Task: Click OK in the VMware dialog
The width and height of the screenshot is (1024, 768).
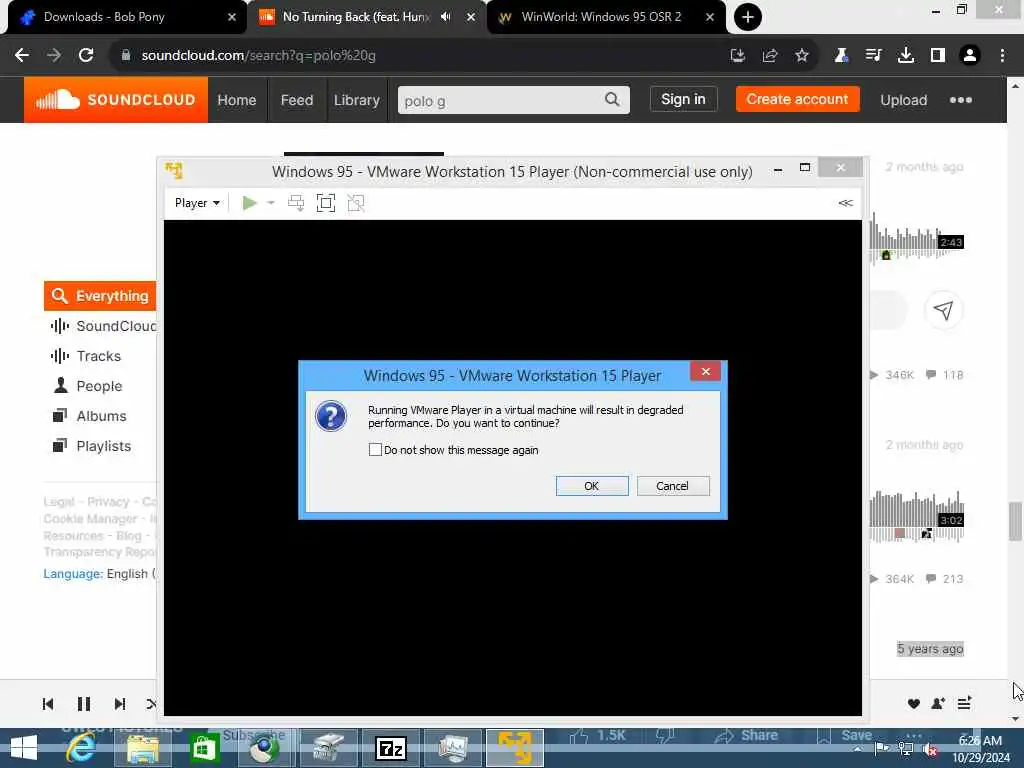Action: click(592, 486)
